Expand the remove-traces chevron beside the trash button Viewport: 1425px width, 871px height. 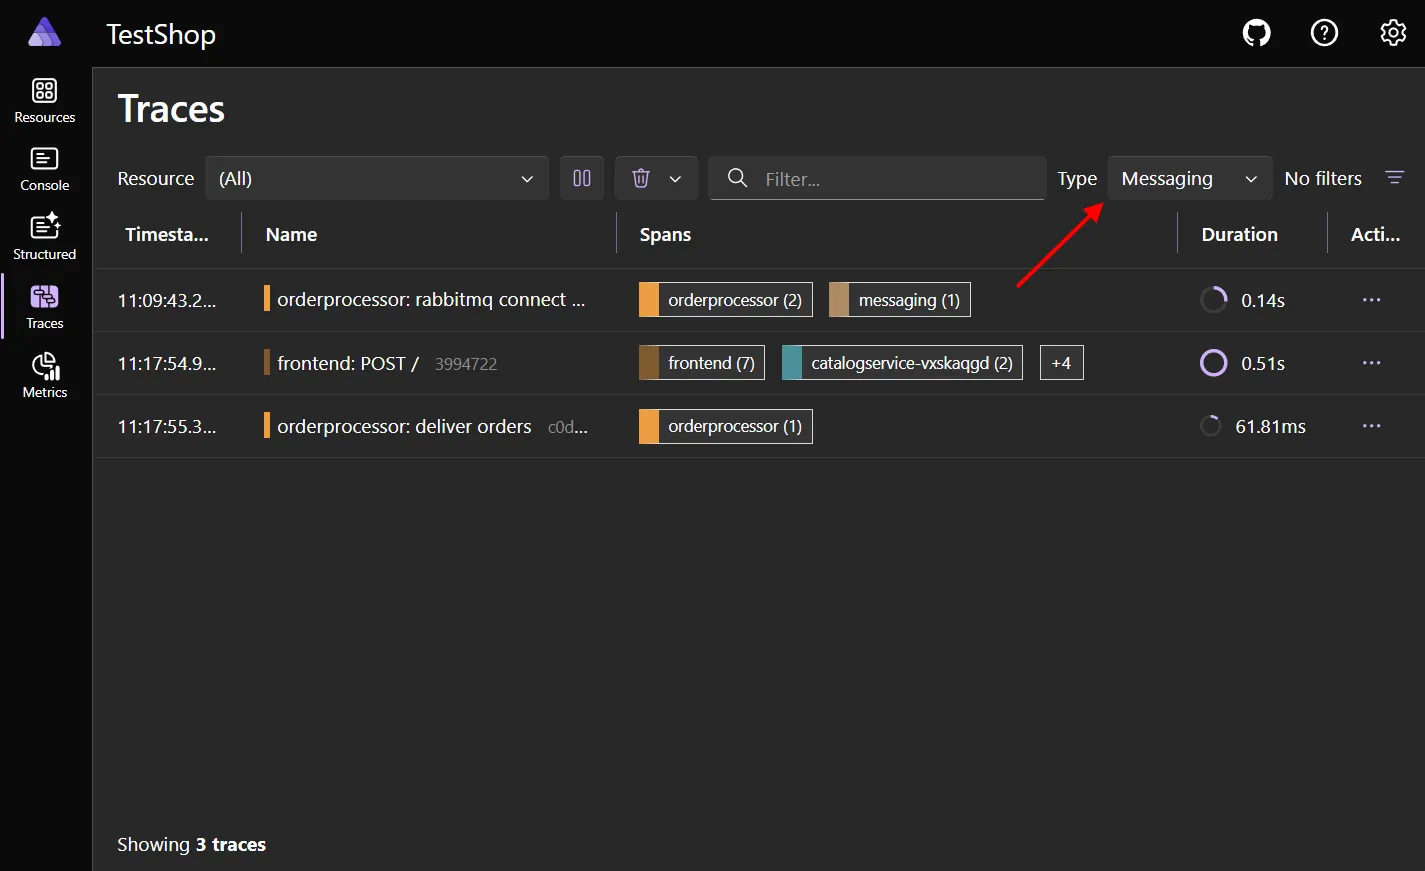pyautogui.click(x=674, y=178)
